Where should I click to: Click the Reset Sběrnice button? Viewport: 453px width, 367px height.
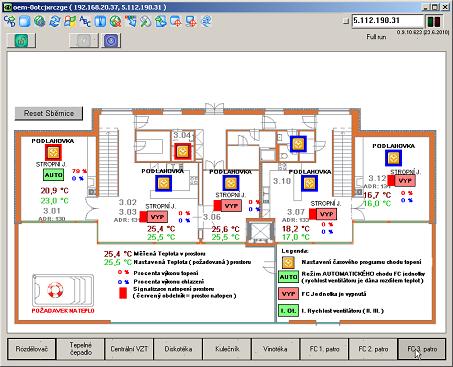click(49, 113)
